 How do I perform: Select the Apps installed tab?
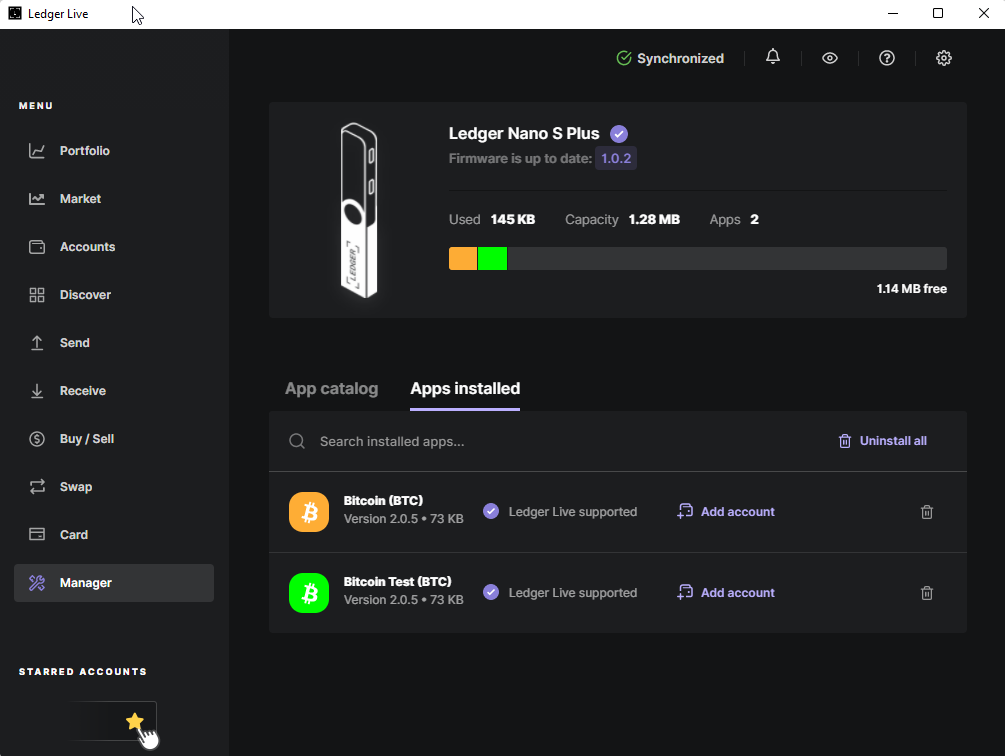point(465,389)
